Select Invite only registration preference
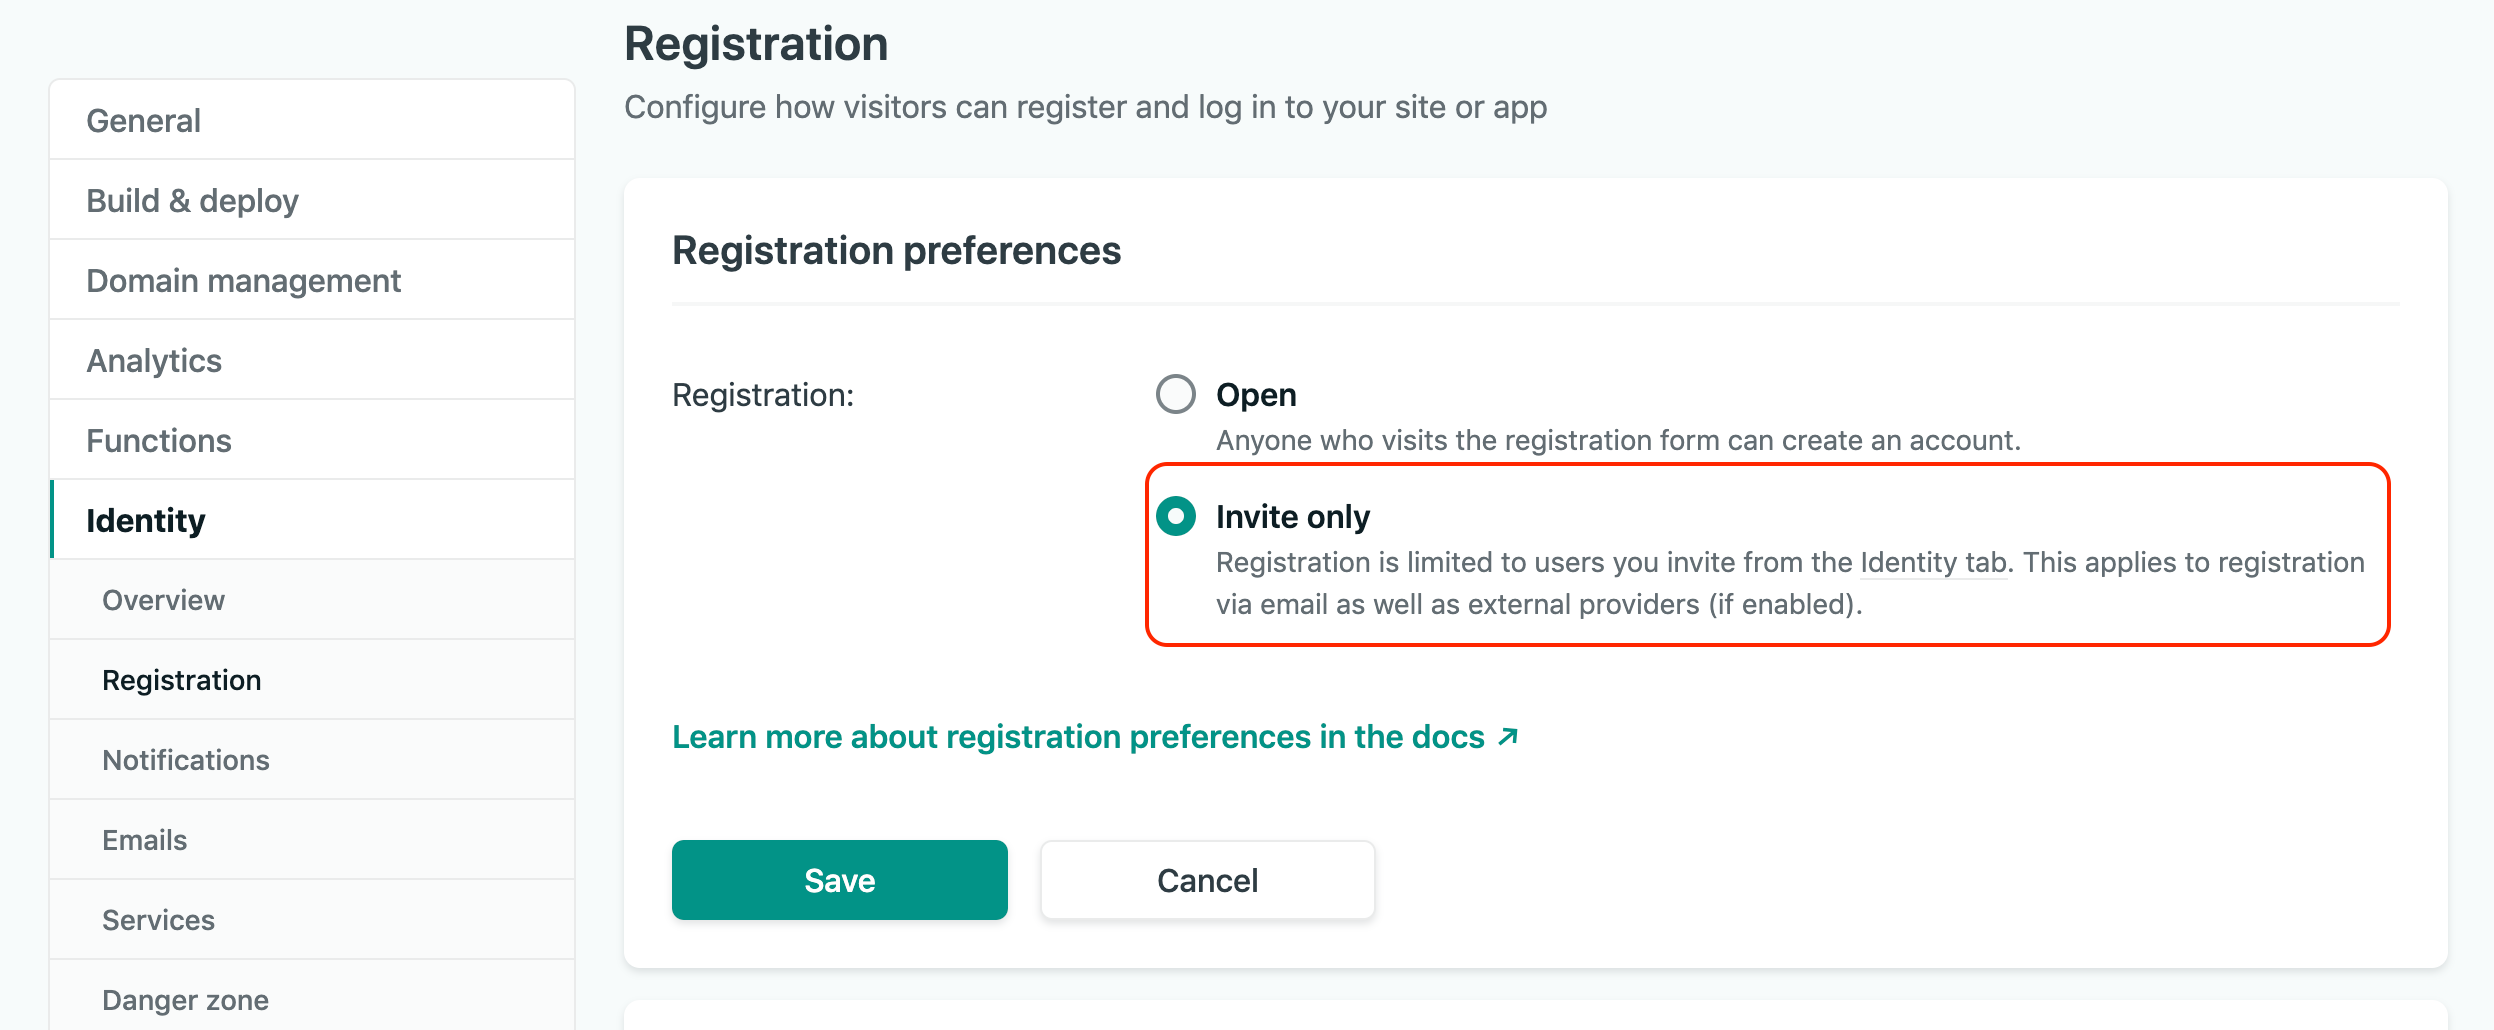The image size is (2494, 1030). coord(1176,517)
